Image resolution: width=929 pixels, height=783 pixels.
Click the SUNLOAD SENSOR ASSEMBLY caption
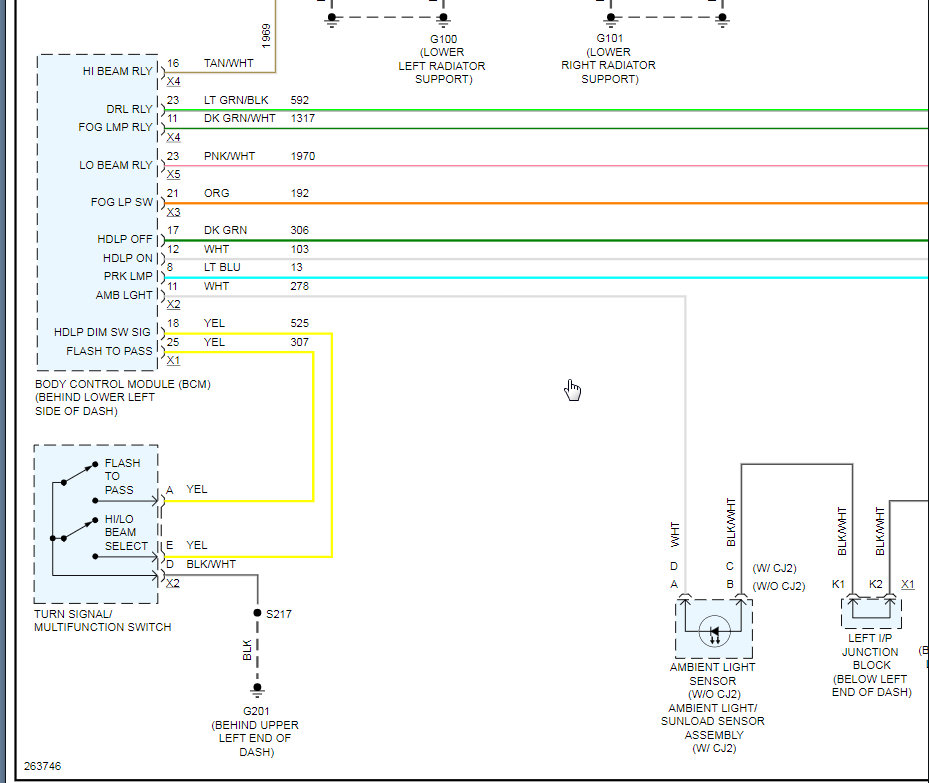[x=713, y=728]
